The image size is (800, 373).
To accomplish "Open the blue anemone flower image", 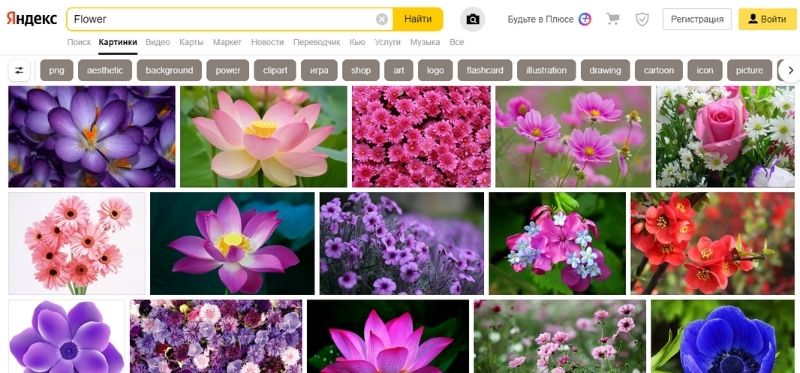I will tap(722, 336).
